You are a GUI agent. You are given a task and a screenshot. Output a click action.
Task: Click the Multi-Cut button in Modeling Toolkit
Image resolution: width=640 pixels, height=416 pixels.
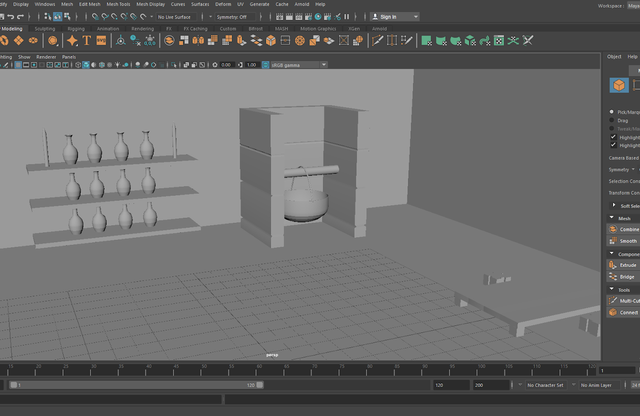point(623,300)
